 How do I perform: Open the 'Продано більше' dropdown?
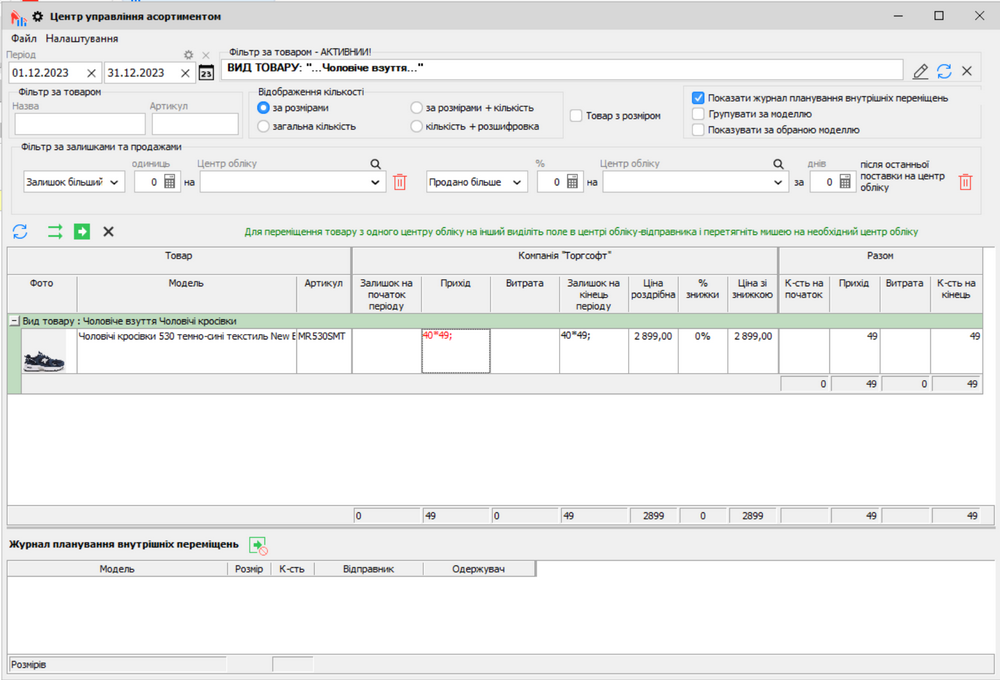tap(477, 182)
